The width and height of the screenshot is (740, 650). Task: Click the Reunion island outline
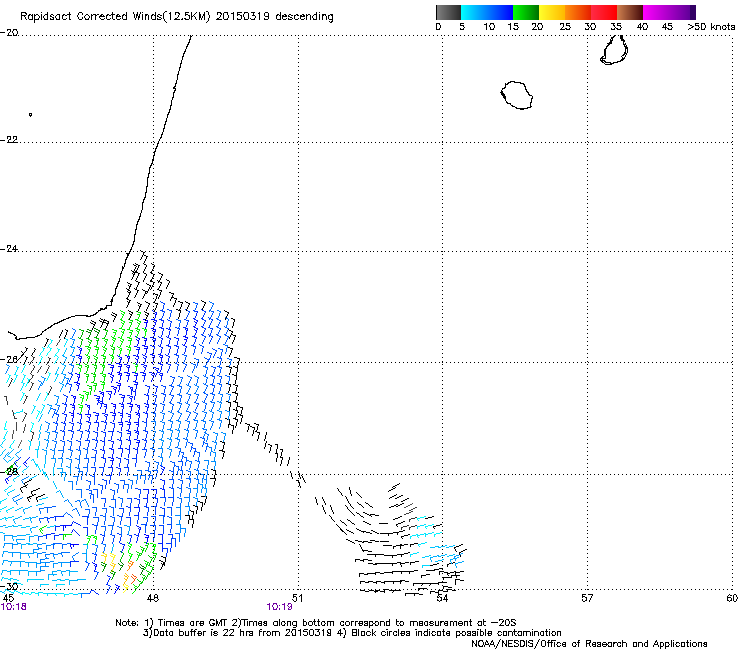click(x=517, y=95)
